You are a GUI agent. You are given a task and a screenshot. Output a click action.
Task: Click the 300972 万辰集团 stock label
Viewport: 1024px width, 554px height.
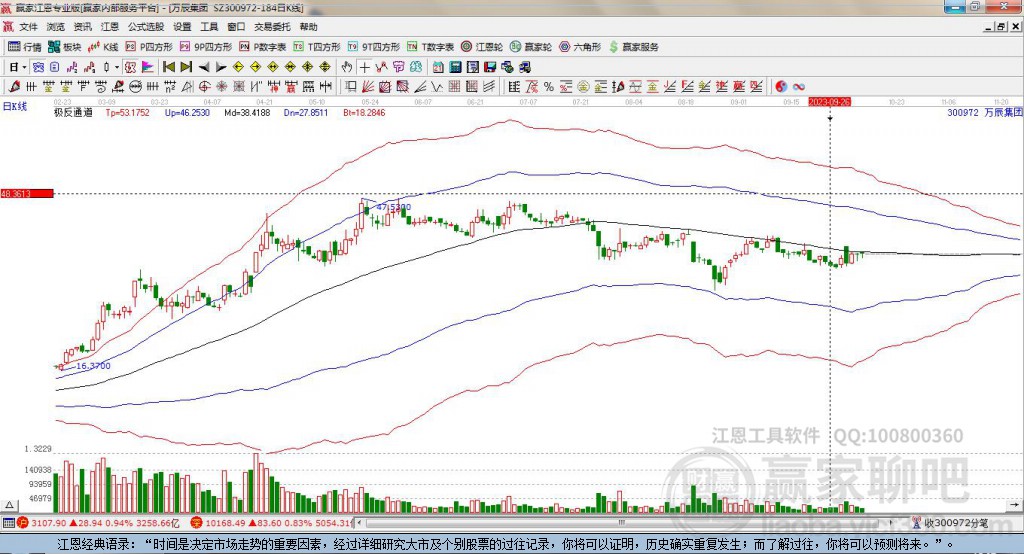pyautogui.click(x=985, y=112)
